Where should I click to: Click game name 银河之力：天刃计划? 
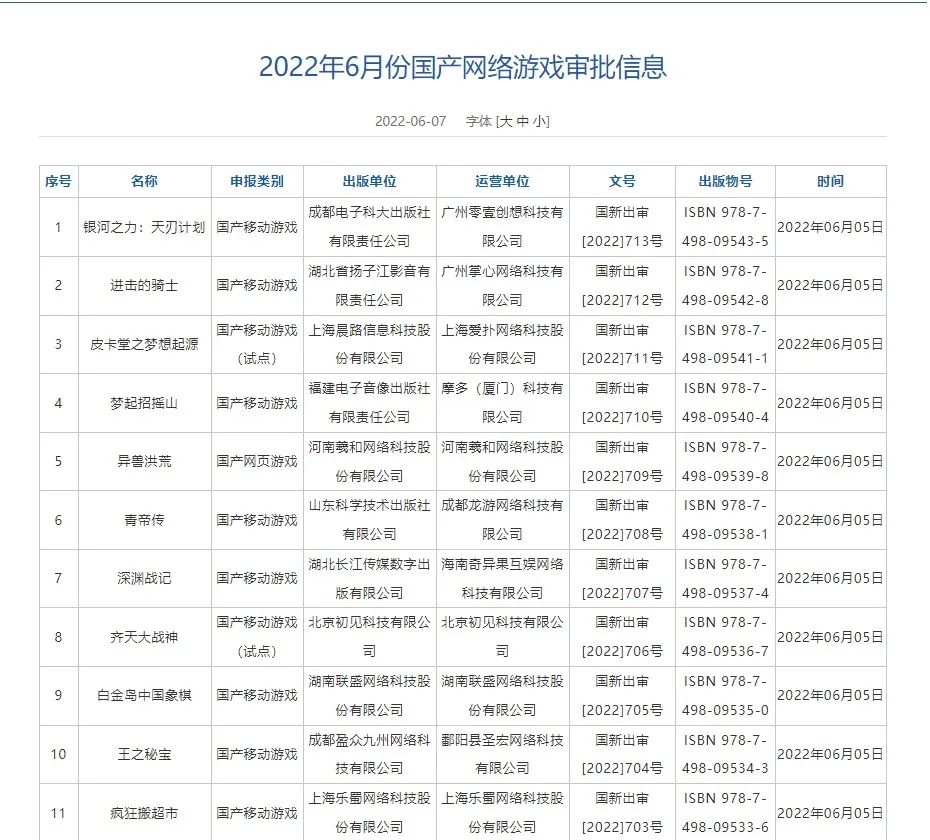[144, 227]
